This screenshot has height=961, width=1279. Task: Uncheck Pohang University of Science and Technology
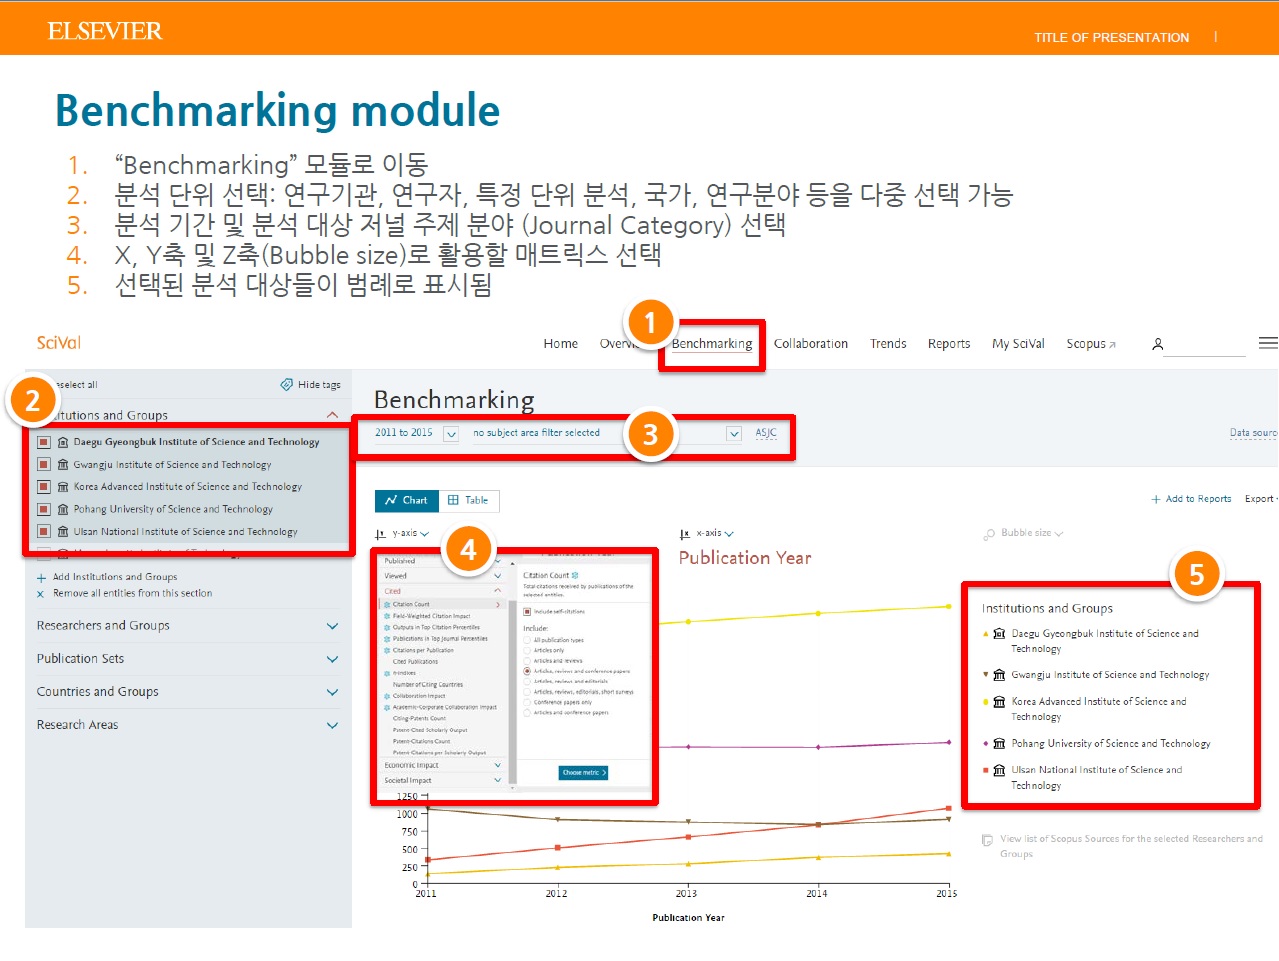click(43, 510)
